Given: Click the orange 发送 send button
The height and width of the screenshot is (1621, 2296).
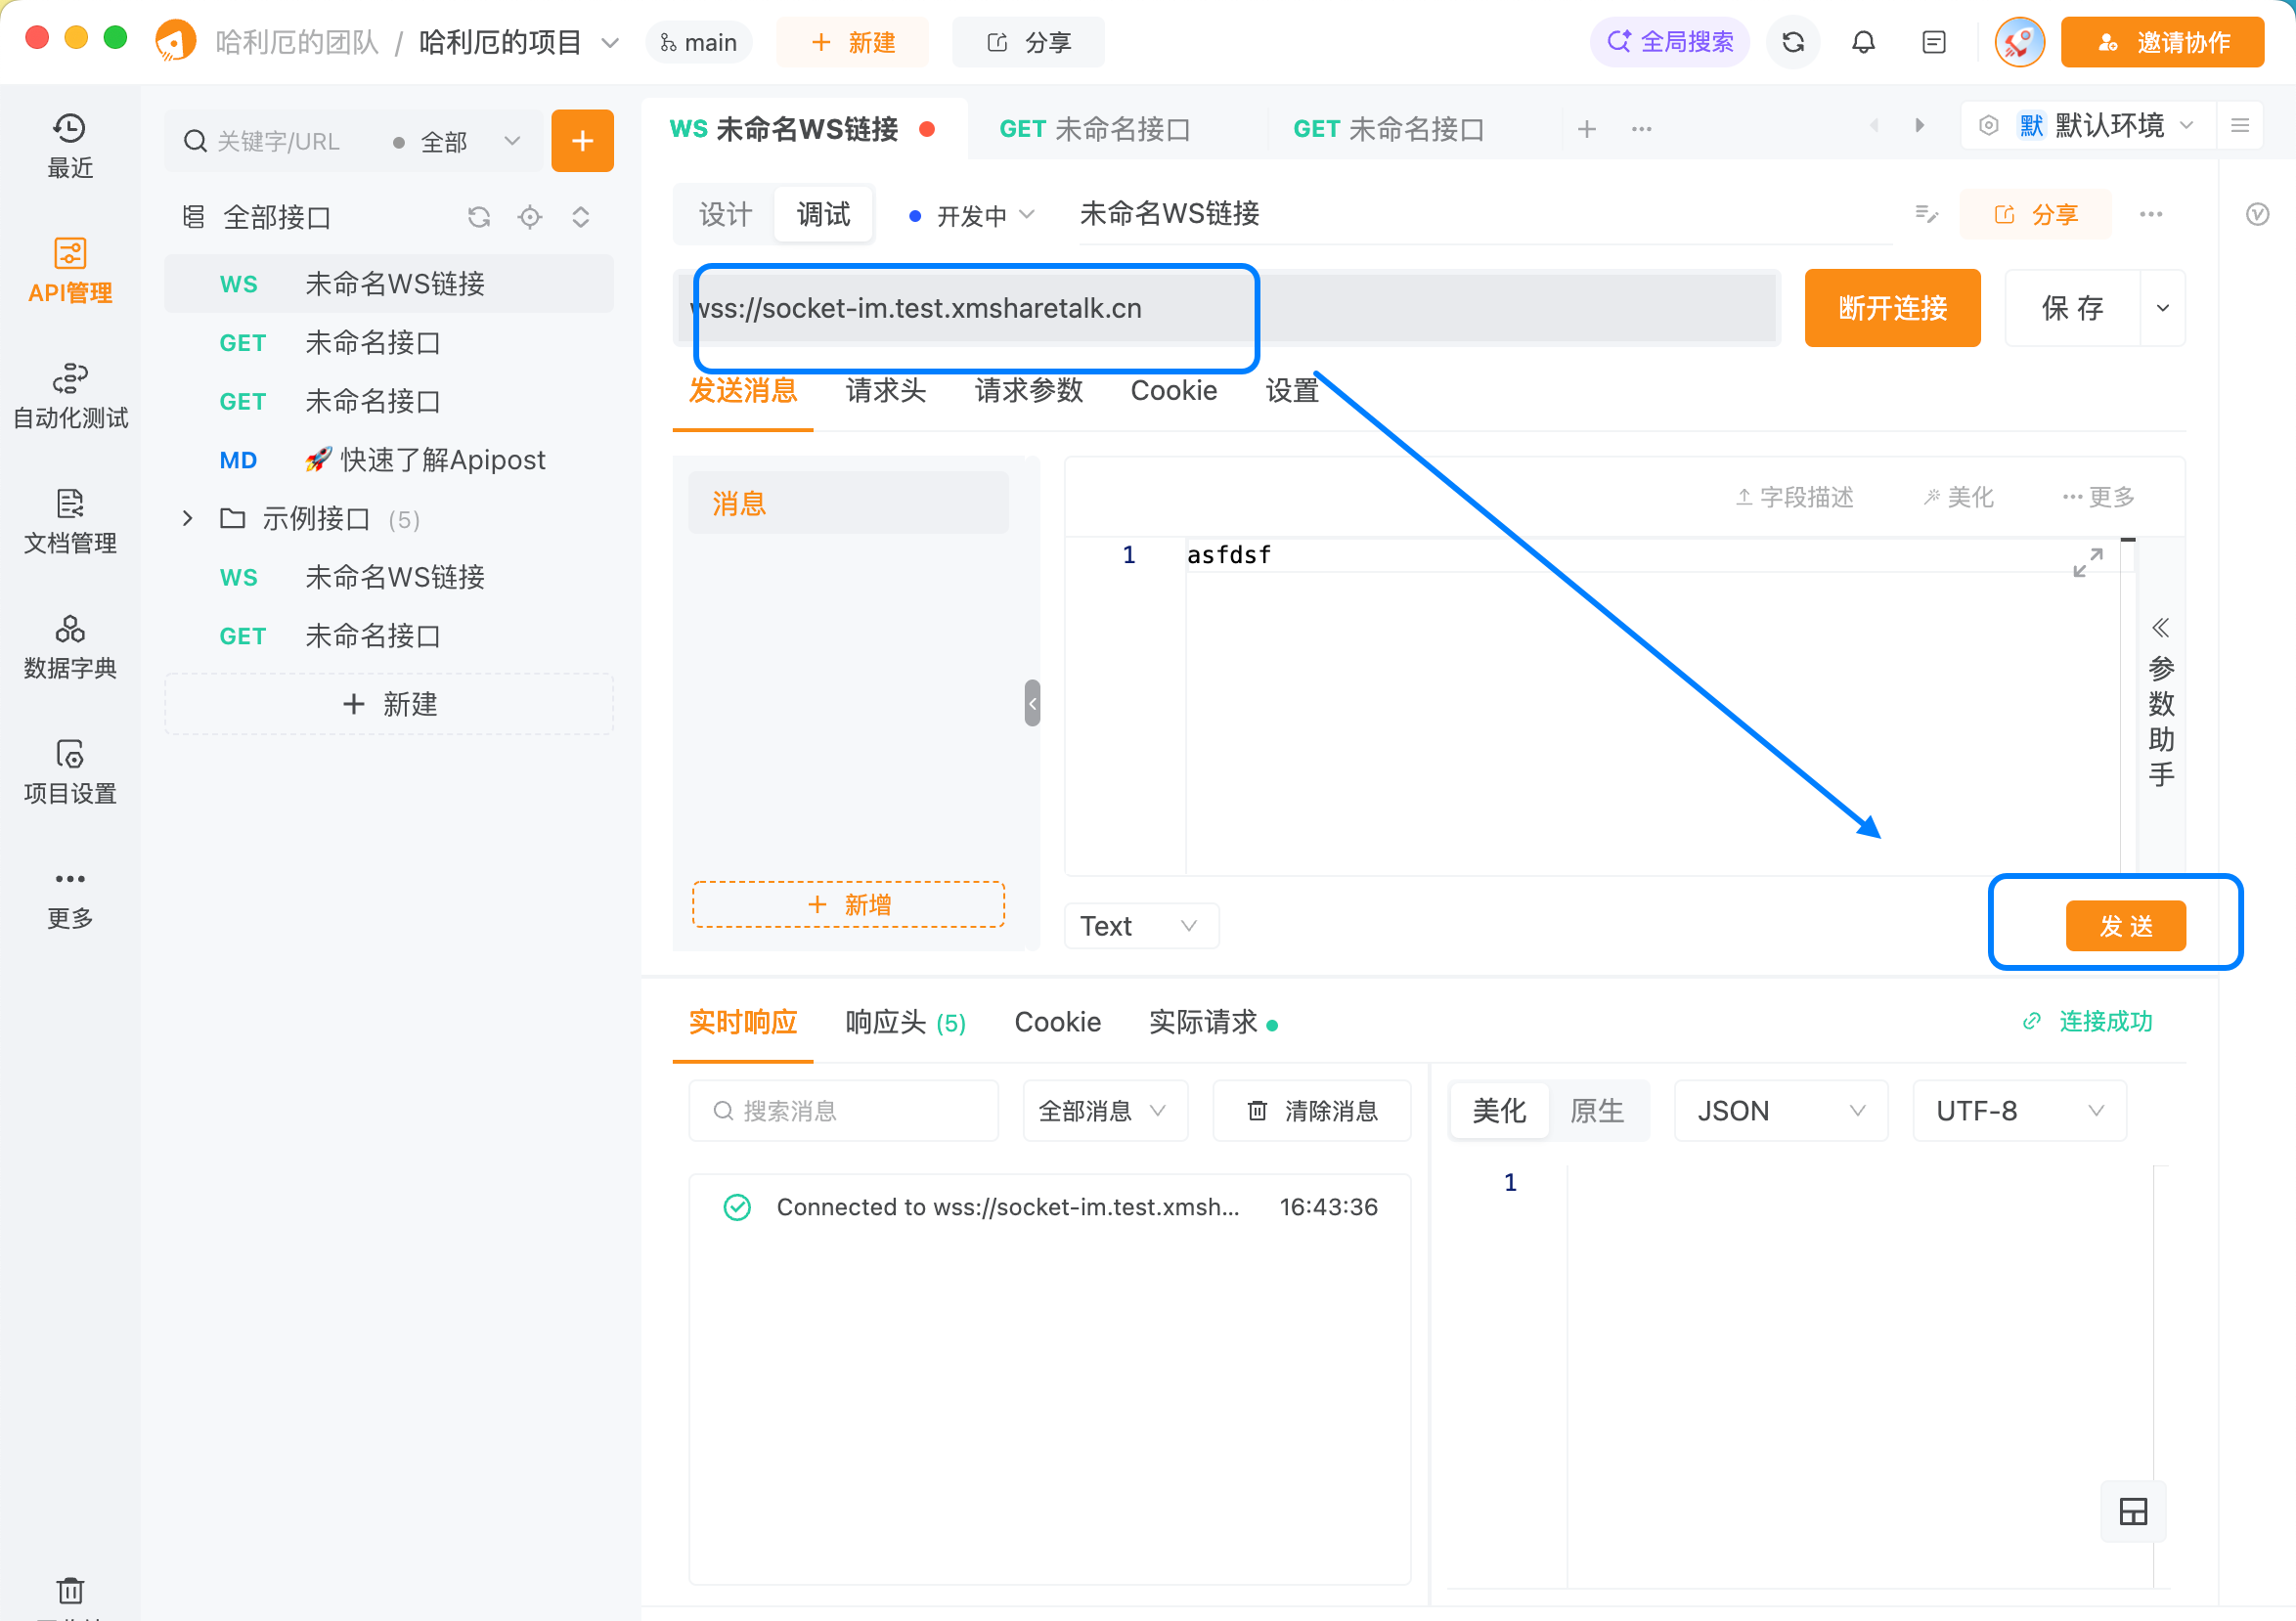Looking at the screenshot, I should [2125, 925].
